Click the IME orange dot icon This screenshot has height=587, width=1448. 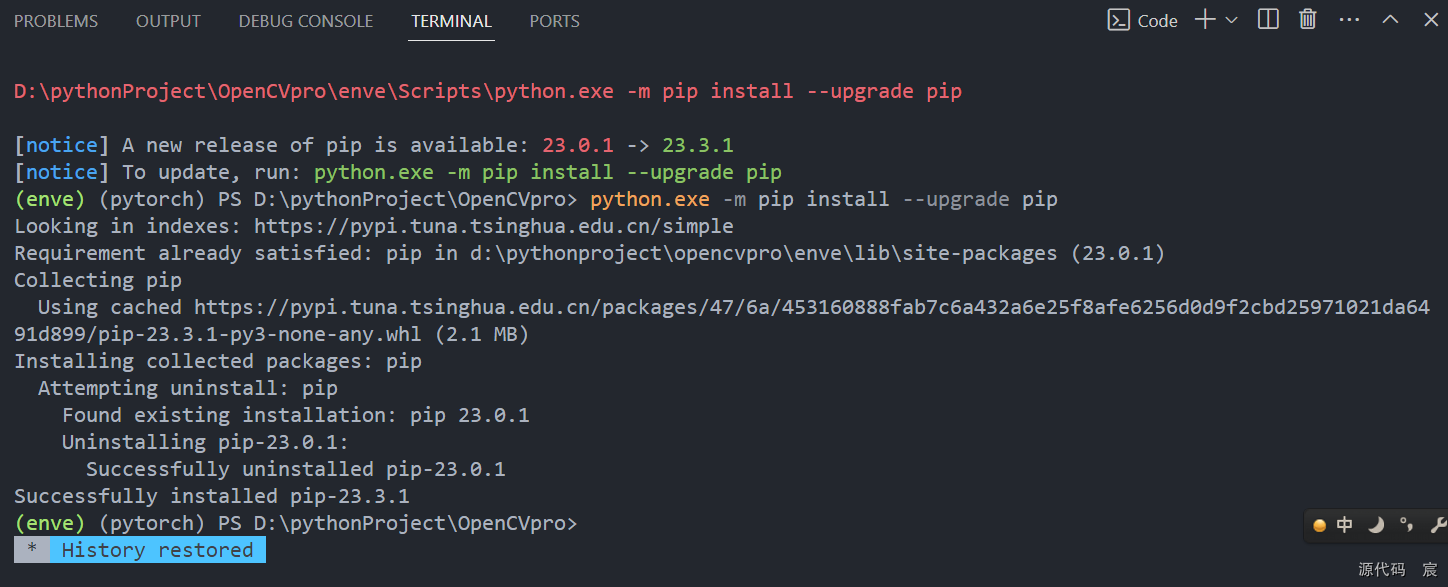[x=1319, y=525]
